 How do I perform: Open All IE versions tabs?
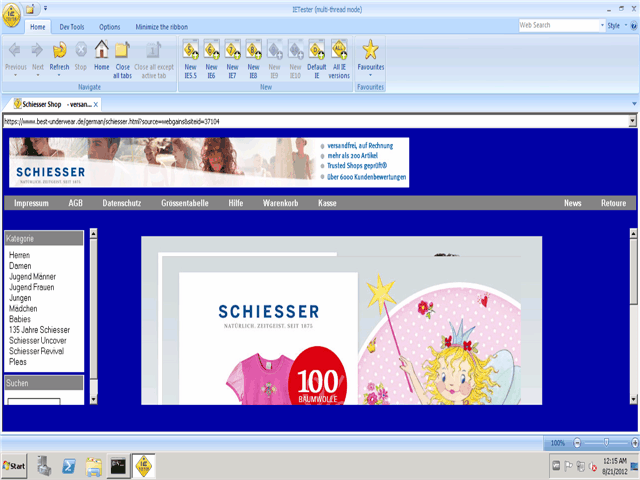click(x=339, y=50)
